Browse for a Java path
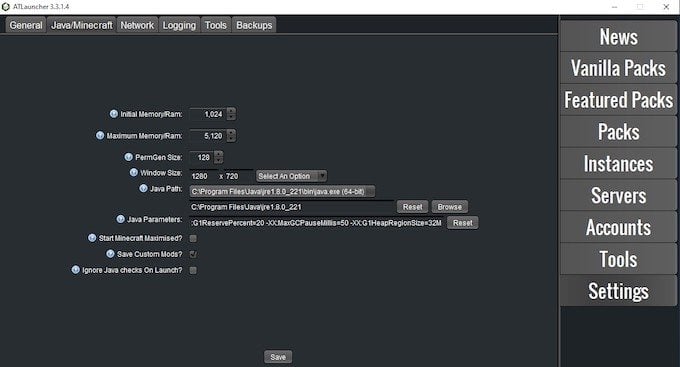The height and width of the screenshot is (367, 680). coord(450,207)
